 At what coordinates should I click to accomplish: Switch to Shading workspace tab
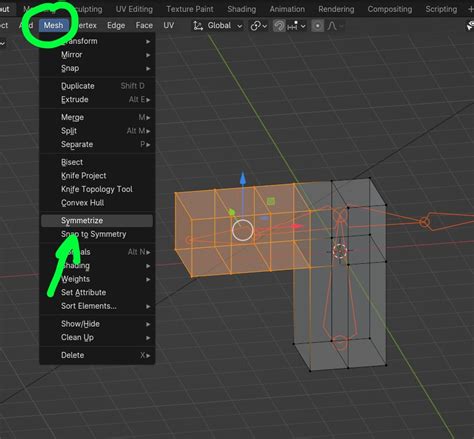pyautogui.click(x=242, y=9)
